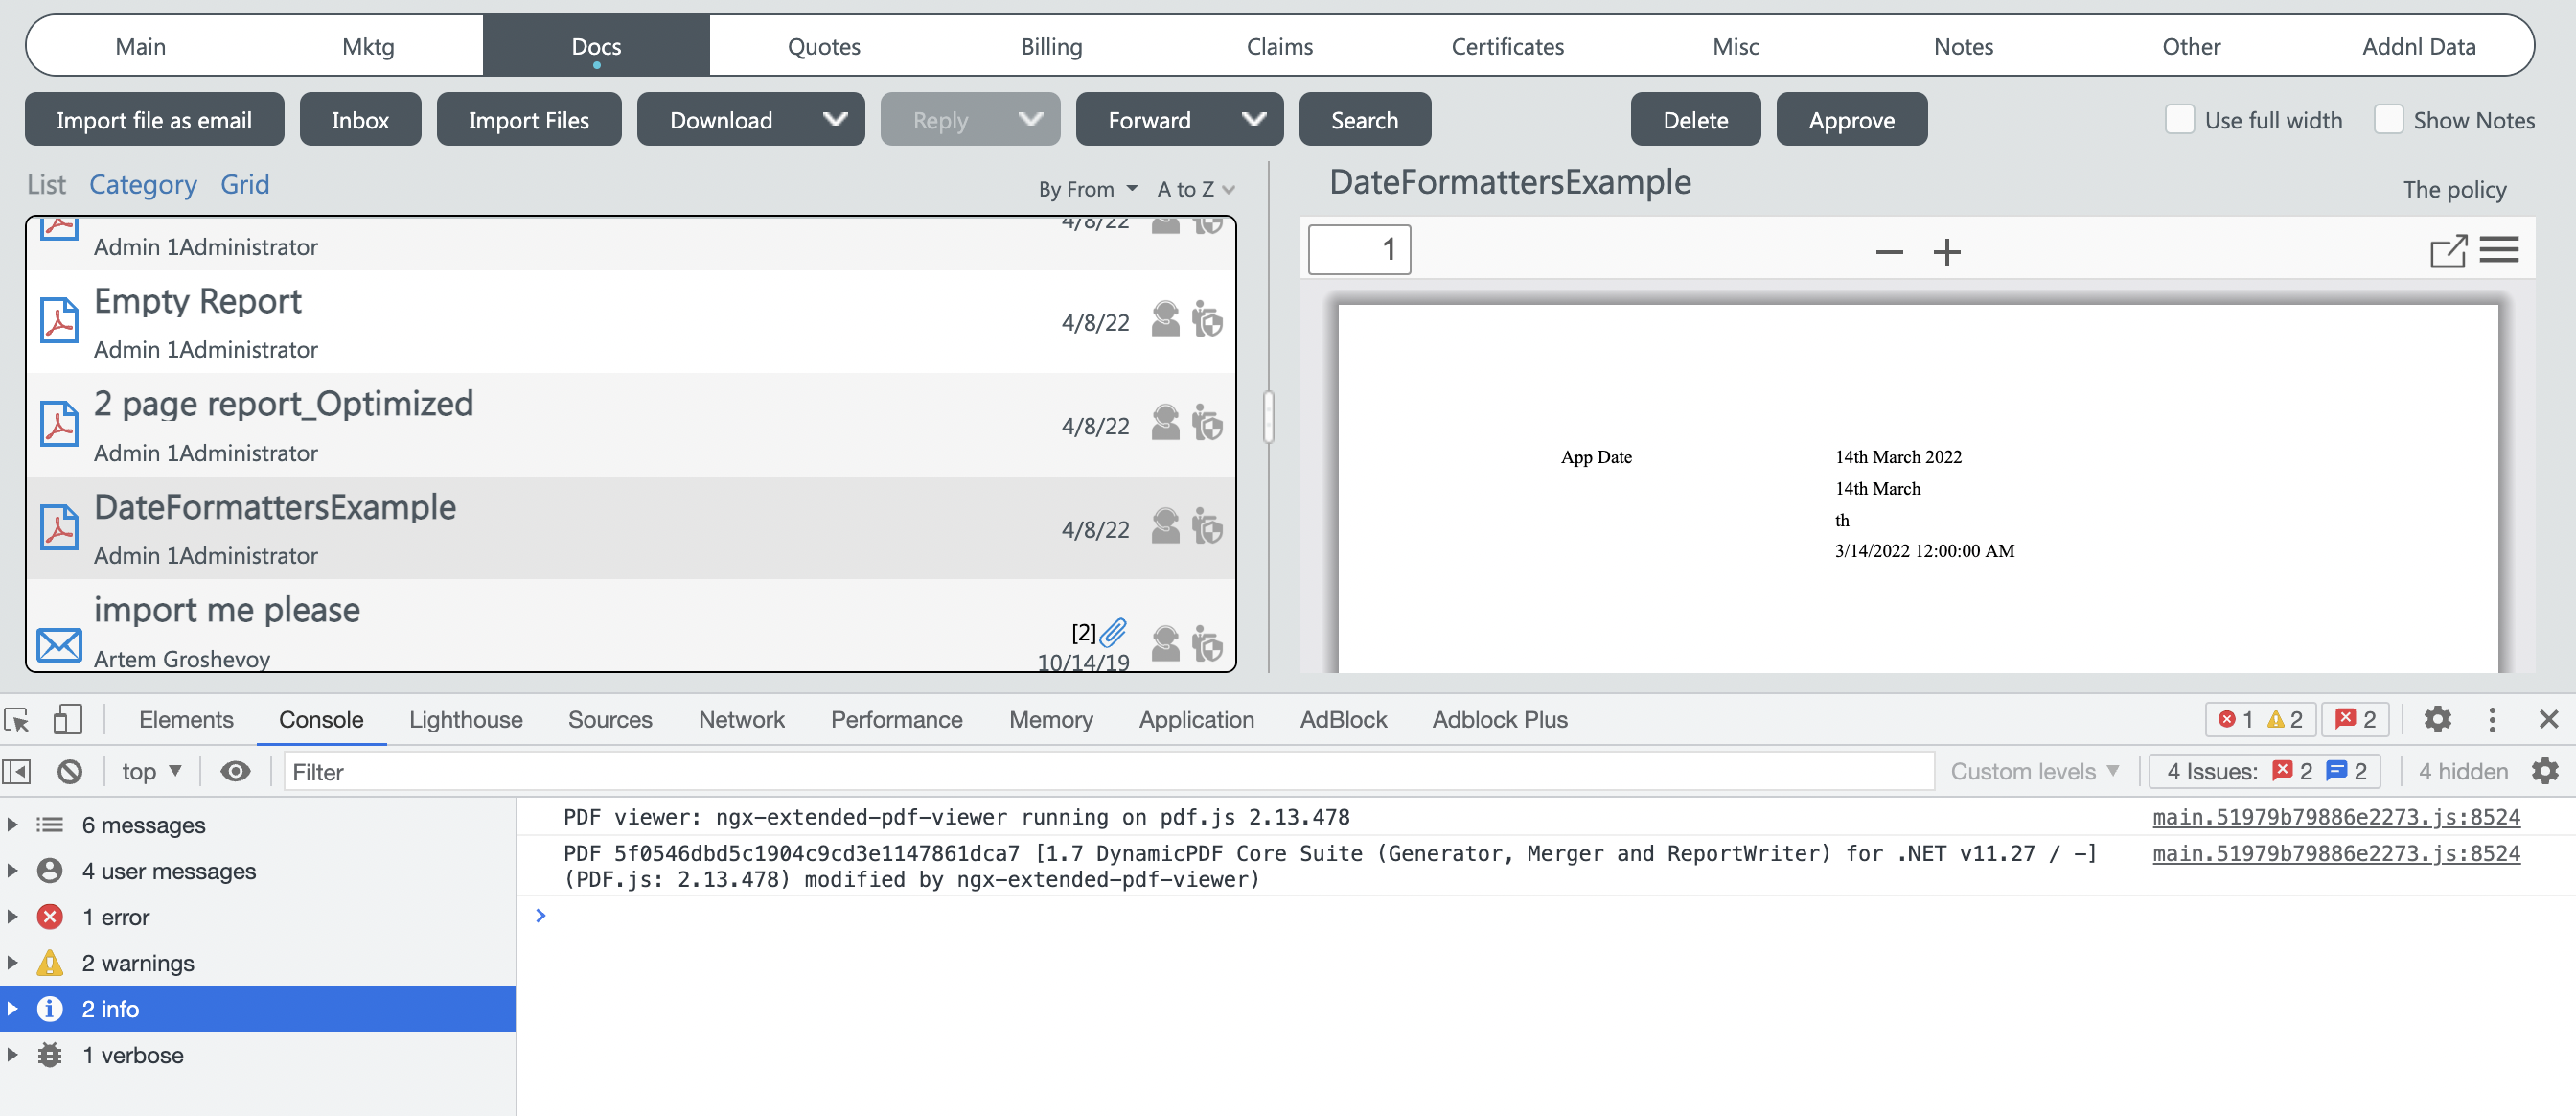The image size is (2576, 1116).
Task: Clear the console with the block icon
Action: click(69, 771)
